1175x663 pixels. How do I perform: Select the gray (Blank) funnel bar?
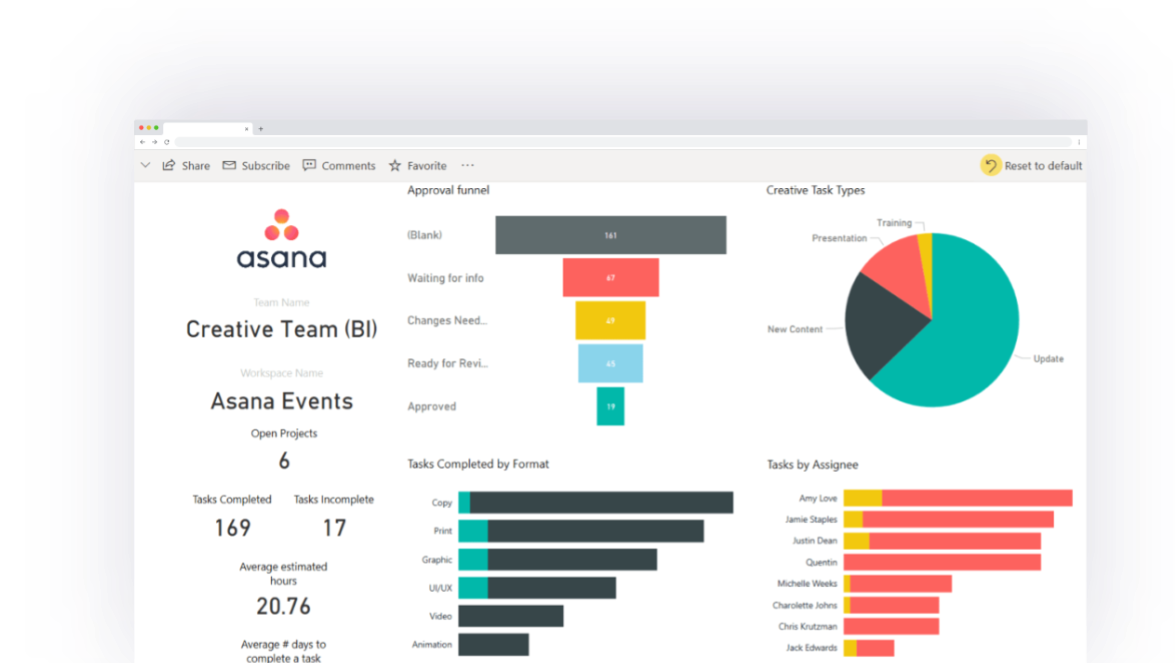611,234
